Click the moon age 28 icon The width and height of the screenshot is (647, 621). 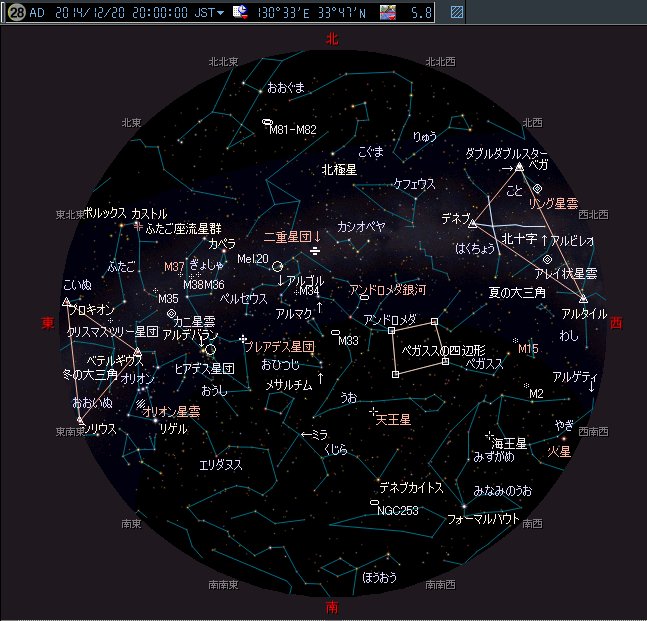(16, 13)
